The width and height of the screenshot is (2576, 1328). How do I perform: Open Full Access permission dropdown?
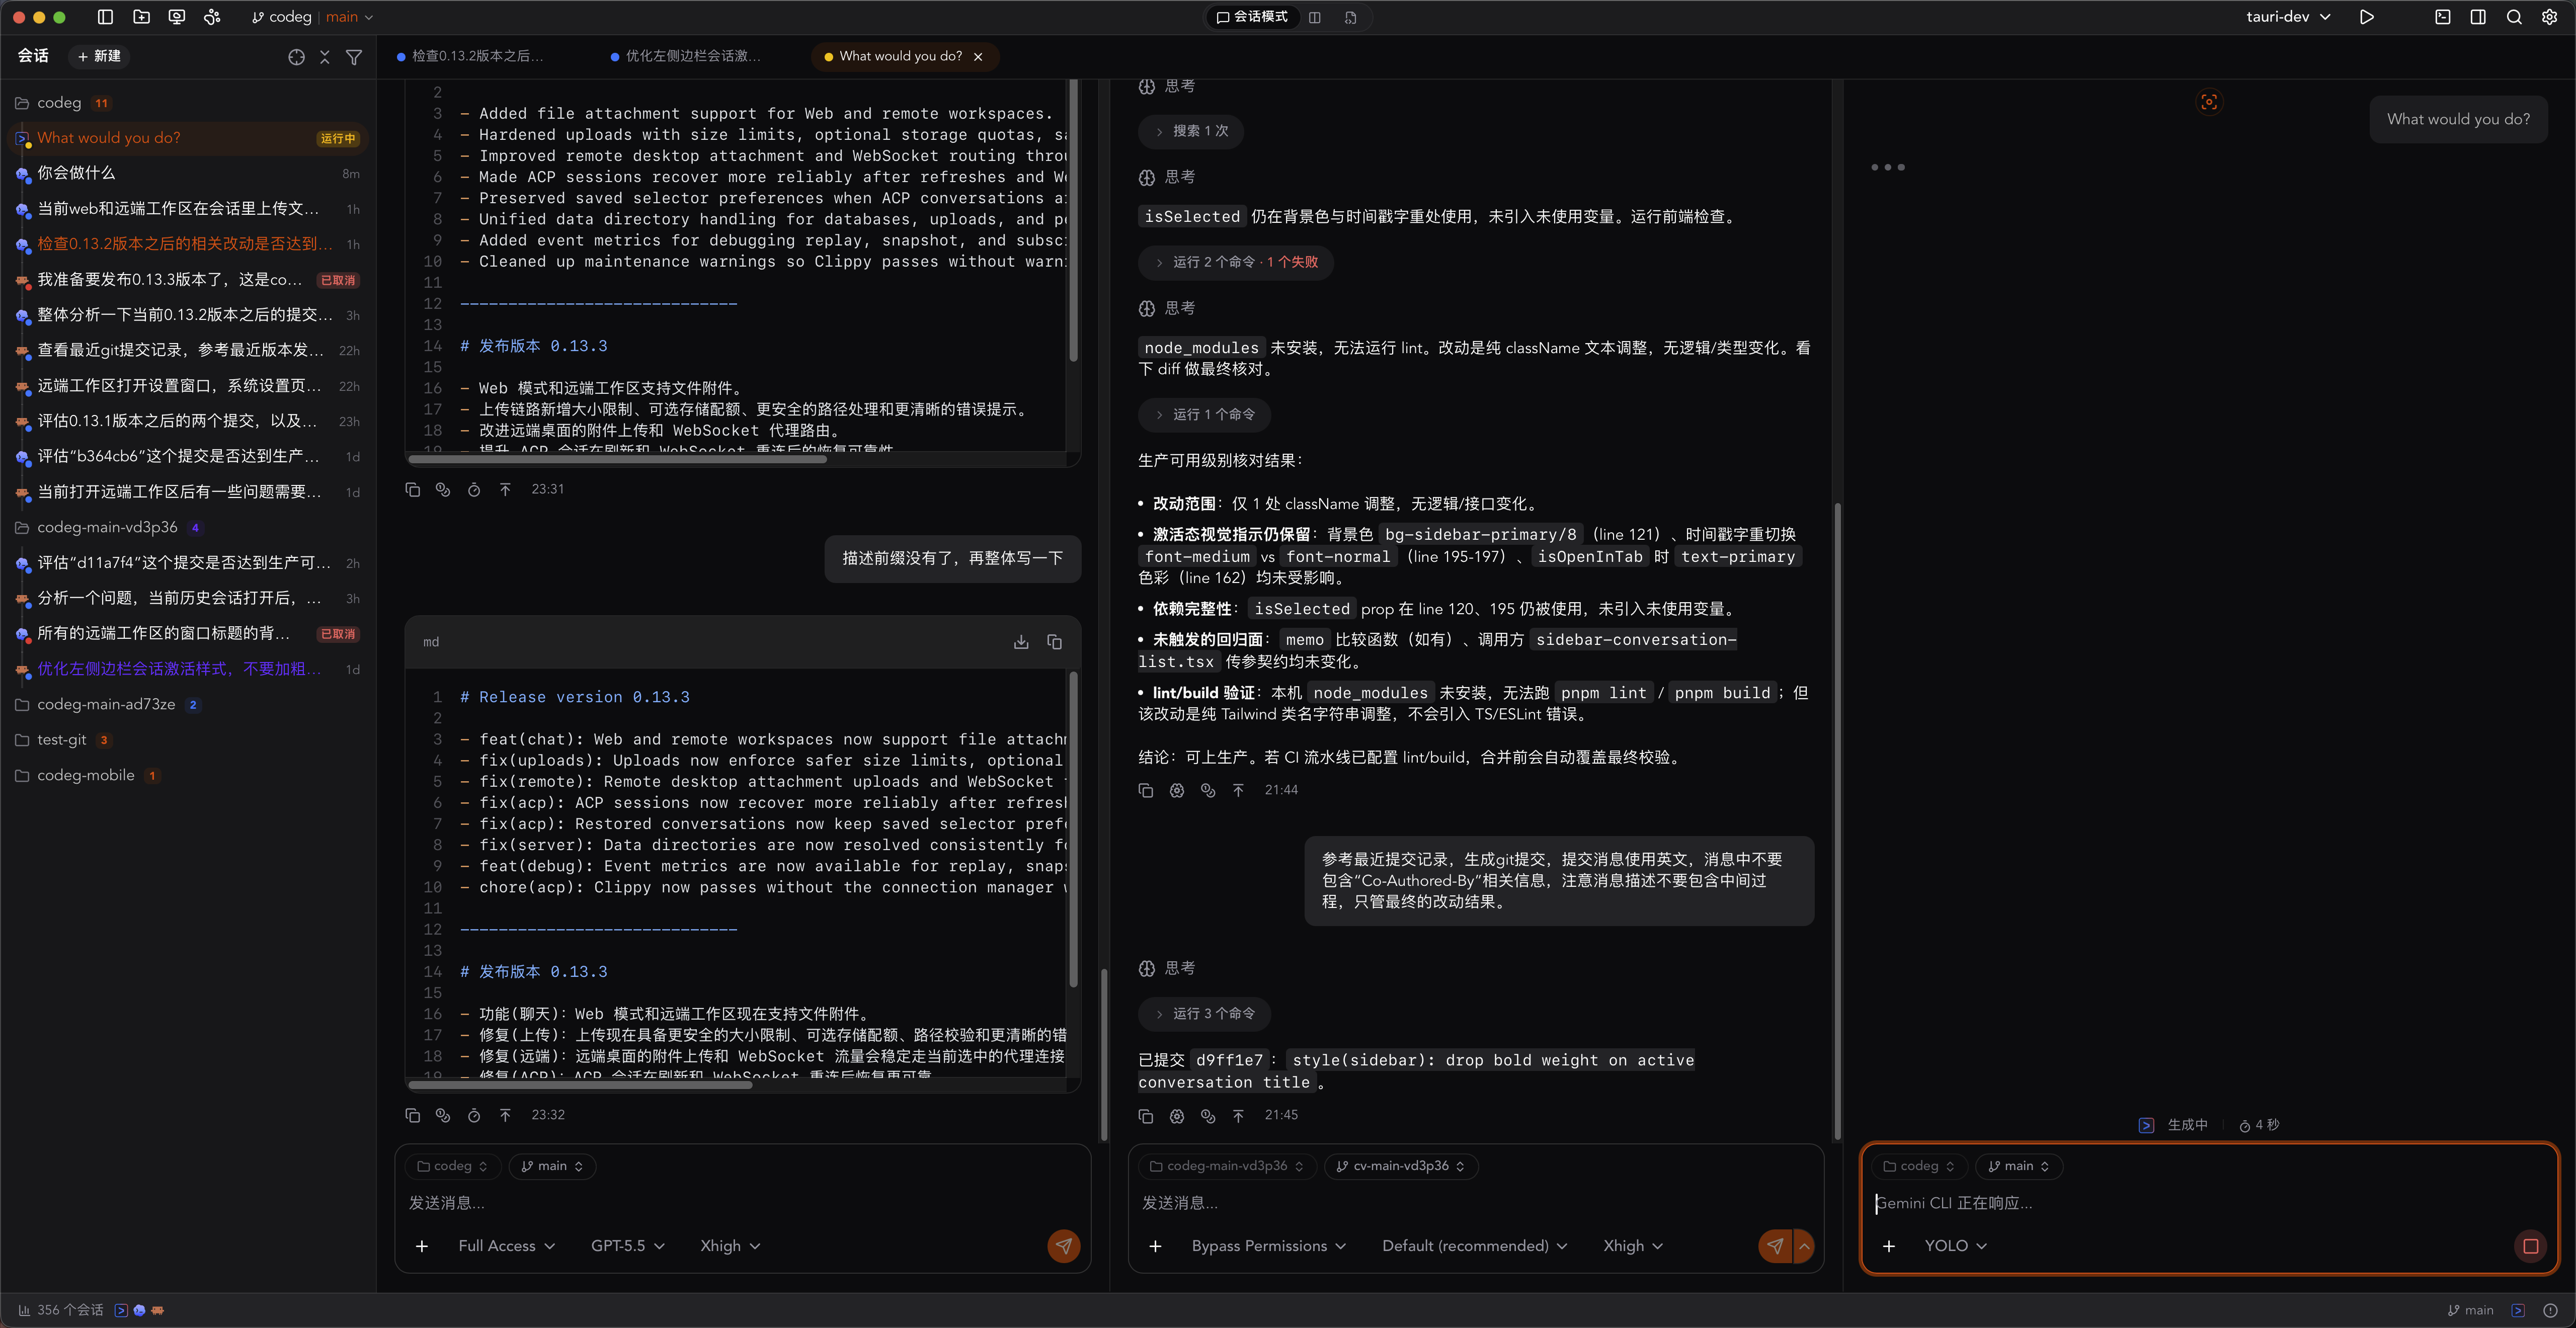506,1246
